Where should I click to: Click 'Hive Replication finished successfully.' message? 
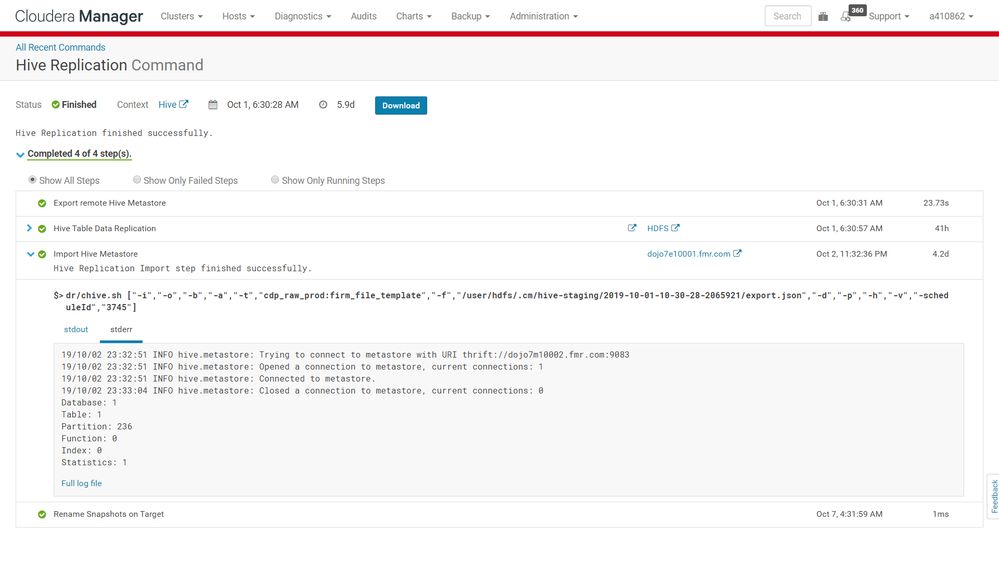pyautogui.click(x=114, y=133)
